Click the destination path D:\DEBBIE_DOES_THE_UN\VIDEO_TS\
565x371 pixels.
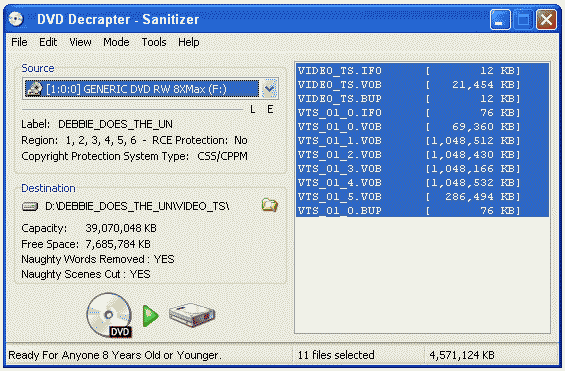137,206
